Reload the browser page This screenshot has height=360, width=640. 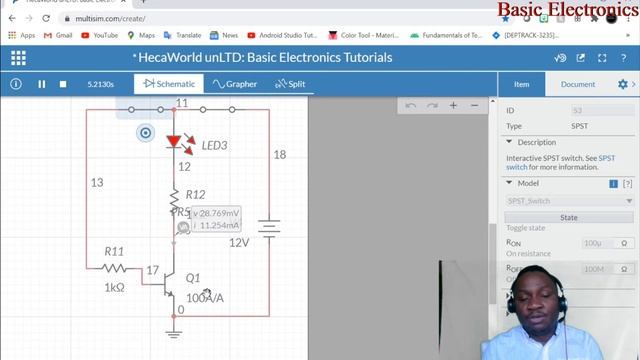click(46, 18)
